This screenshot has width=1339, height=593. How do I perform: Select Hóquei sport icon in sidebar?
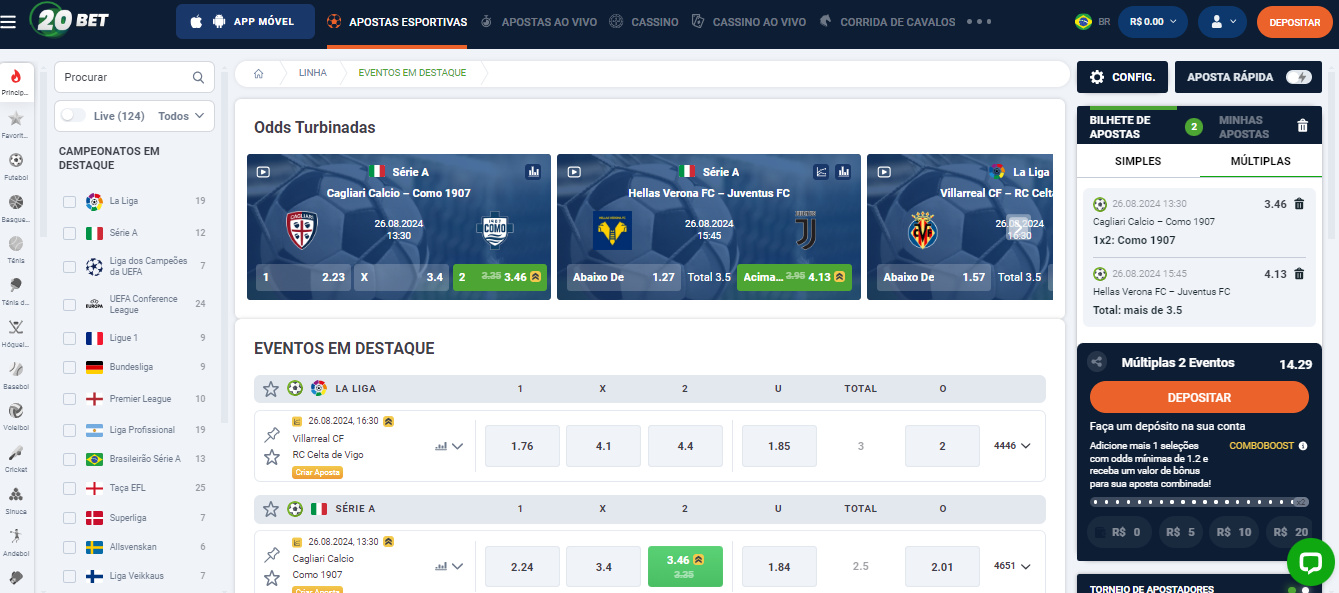pos(16,327)
